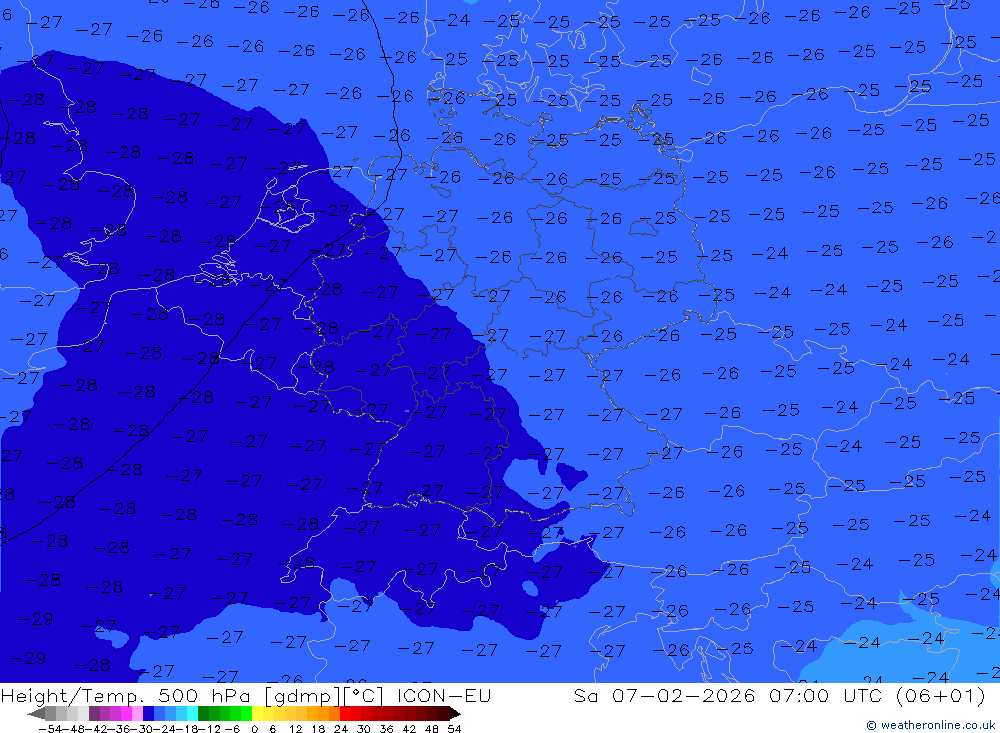Click the lightest cyan legend swatch
Screen dimensions: 1000x733
point(192,713)
